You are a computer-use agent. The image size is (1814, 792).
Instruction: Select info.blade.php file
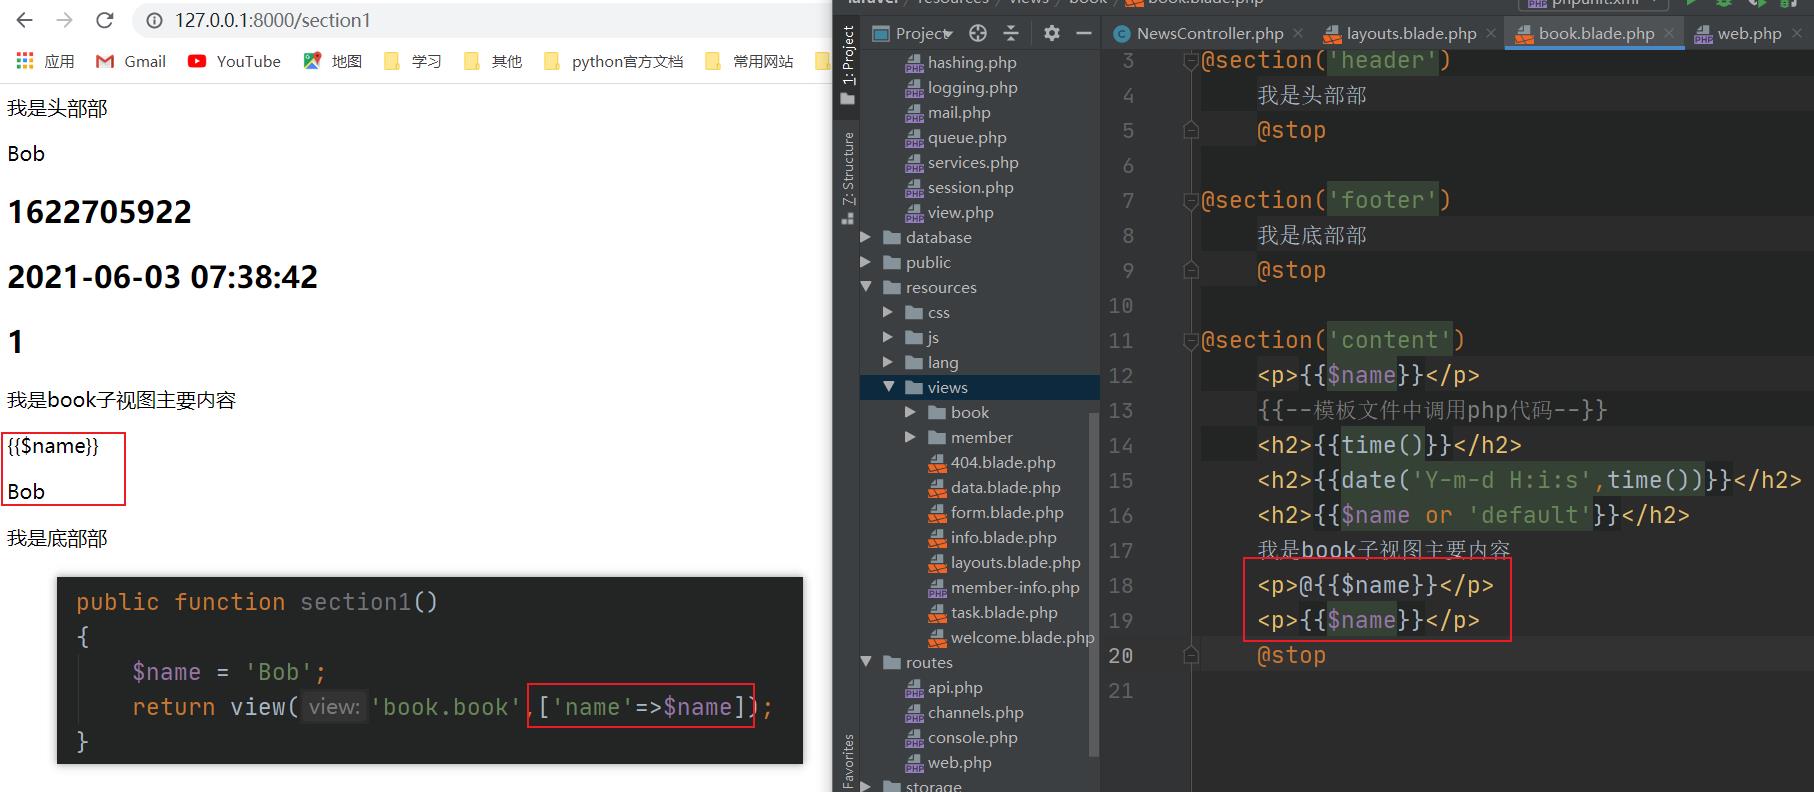[x=992, y=537]
